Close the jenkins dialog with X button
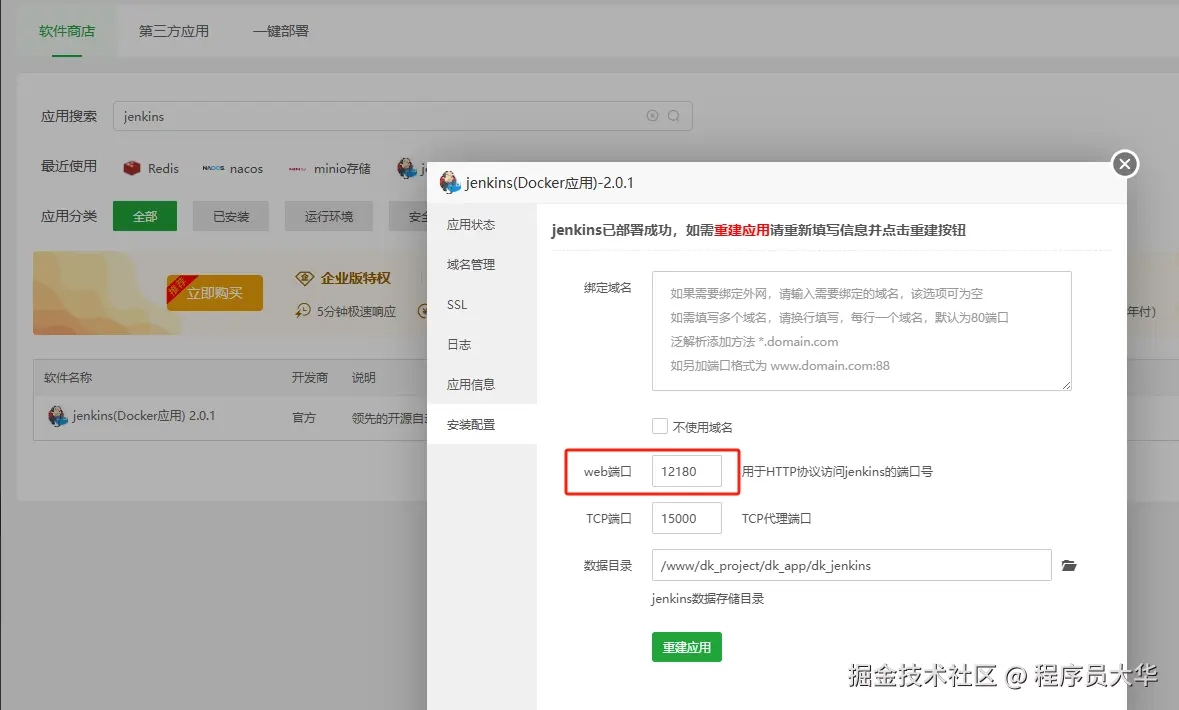This screenshot has height=710, width=1179. tap(1125, 164)
